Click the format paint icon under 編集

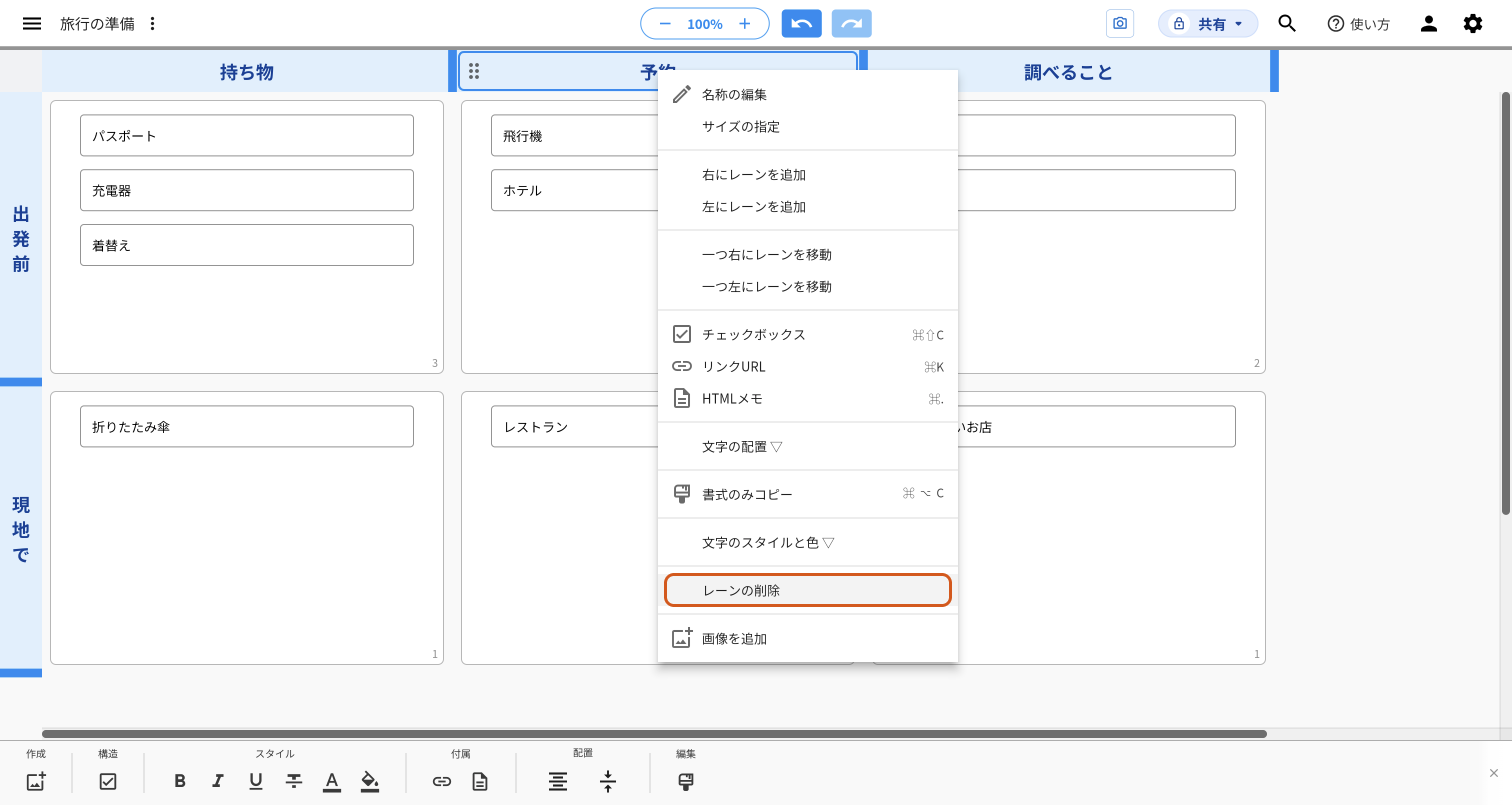tap(686, 781)
